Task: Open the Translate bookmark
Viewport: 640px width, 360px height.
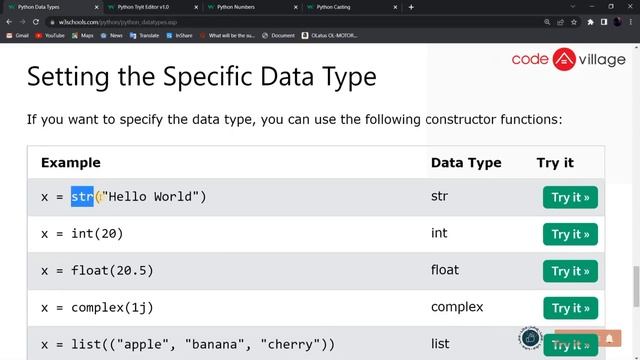Action: pyautogui.click(x=144, y=36)
